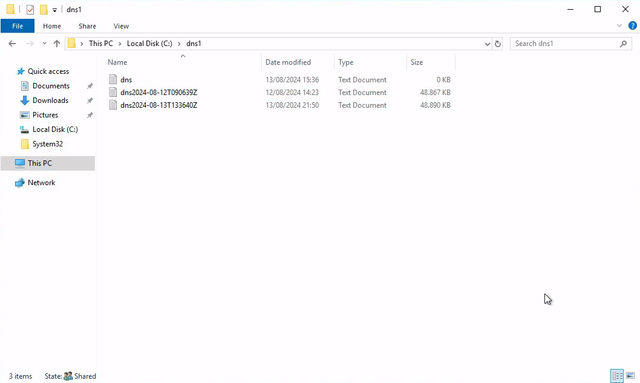Viewport: 640px width, 383px height.
Task: Select Quick access in navigation pane
Action: [48, 71]
